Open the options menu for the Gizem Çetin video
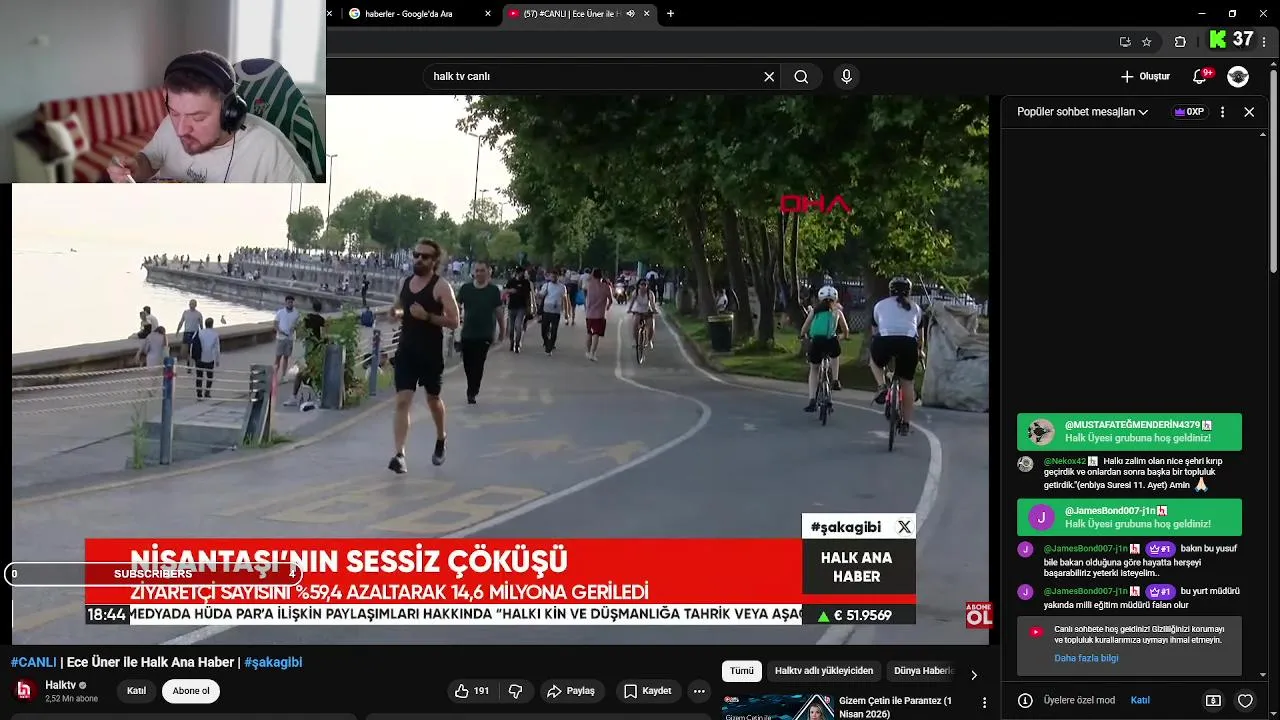 (985, 702)
